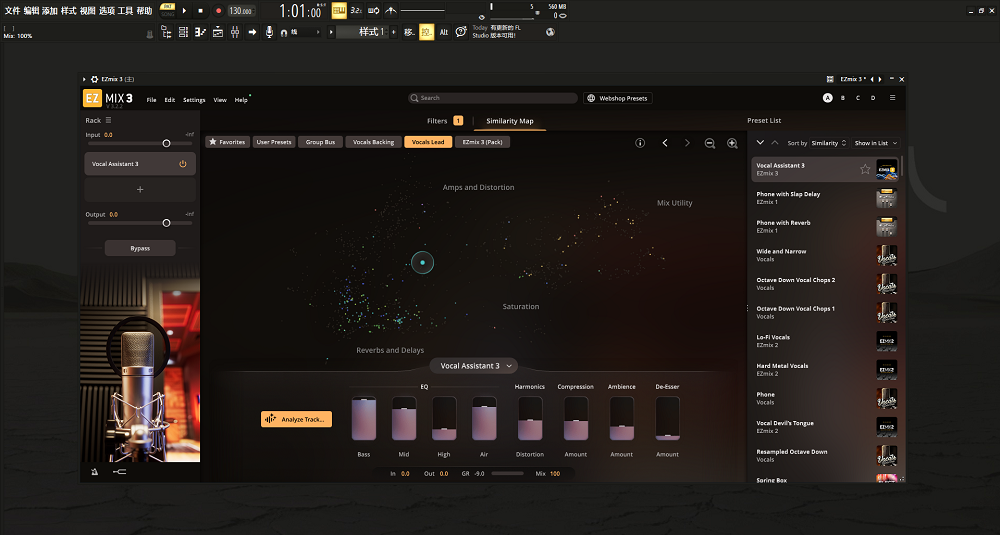Screen dimensions: 1000x535
Task: Open the similarity map info icon
Action: [x=640, y=143]
